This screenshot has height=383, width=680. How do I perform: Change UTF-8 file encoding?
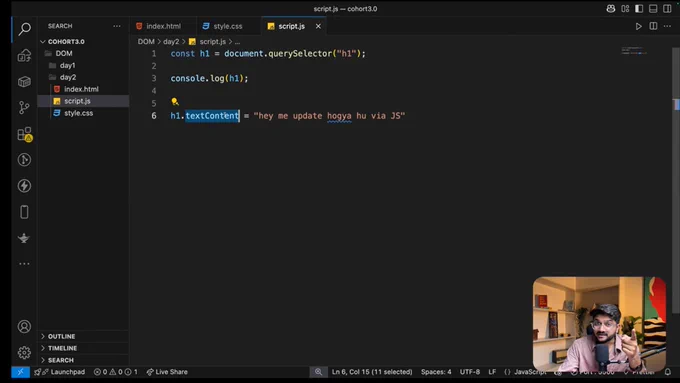click(470, 372)
